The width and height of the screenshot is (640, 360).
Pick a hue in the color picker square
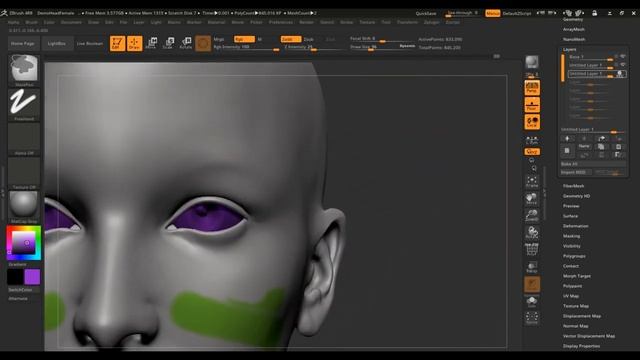(24, 243)
